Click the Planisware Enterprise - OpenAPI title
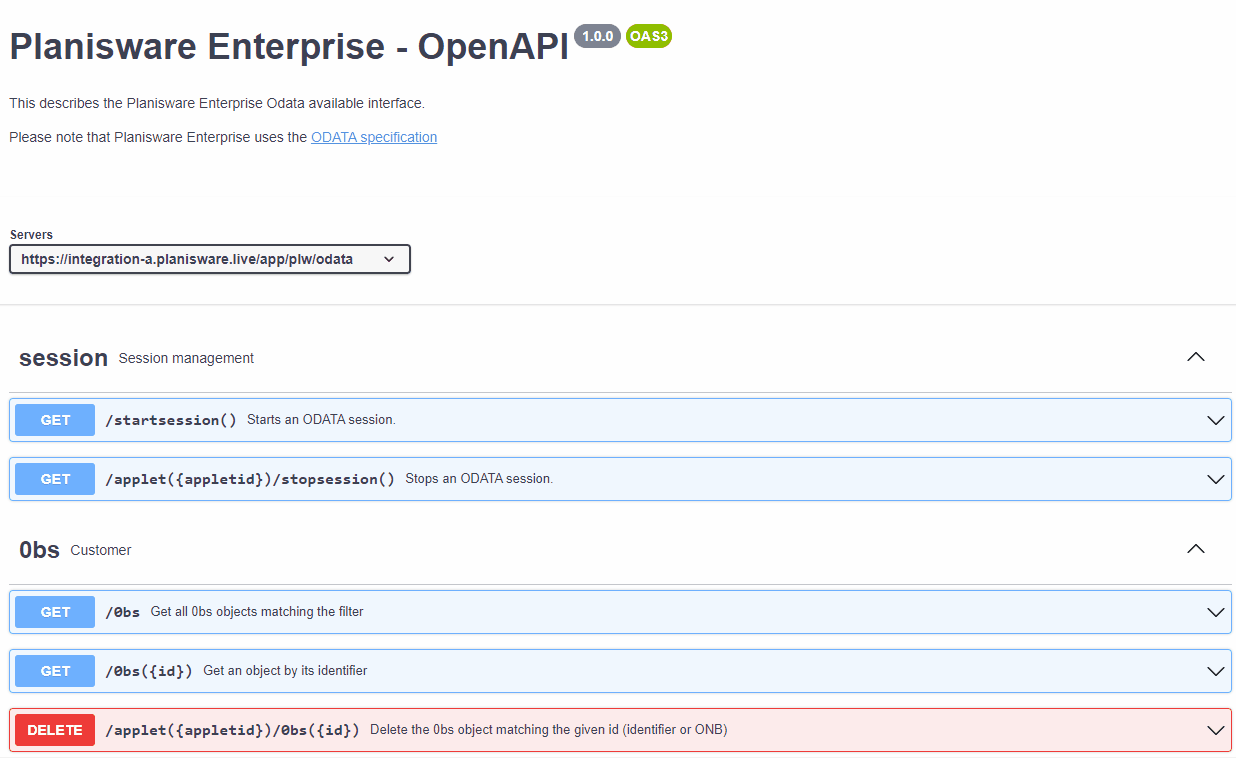The width and height of the screenshot is (1236, 758). [289, 46]
